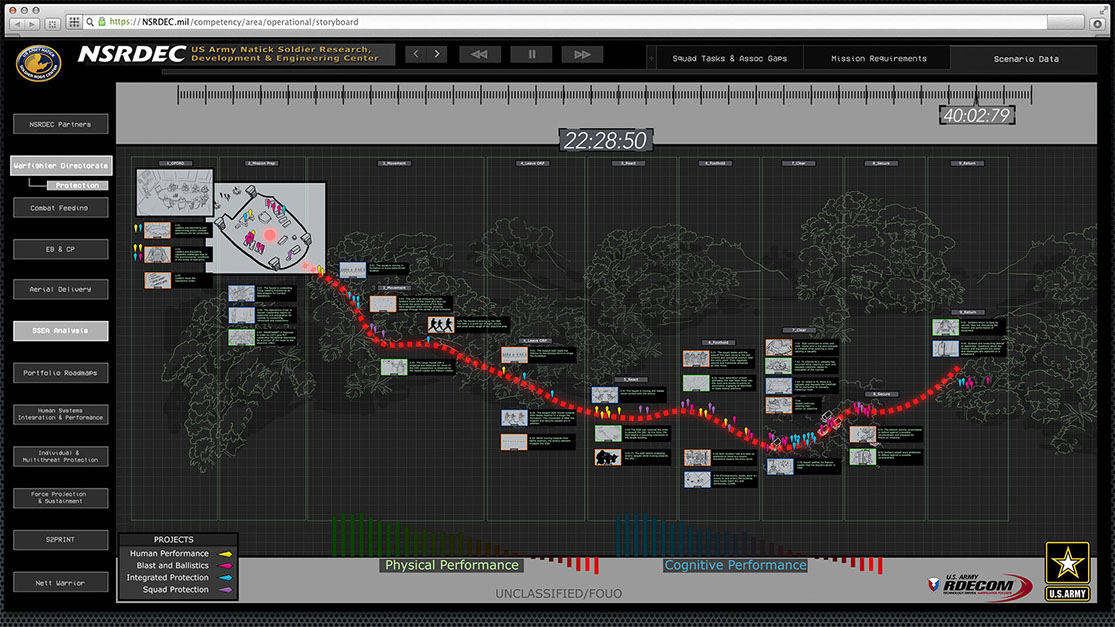Click the 22:28:50 current time marker
1115x627 pixels.
click(x=605, y=141)
